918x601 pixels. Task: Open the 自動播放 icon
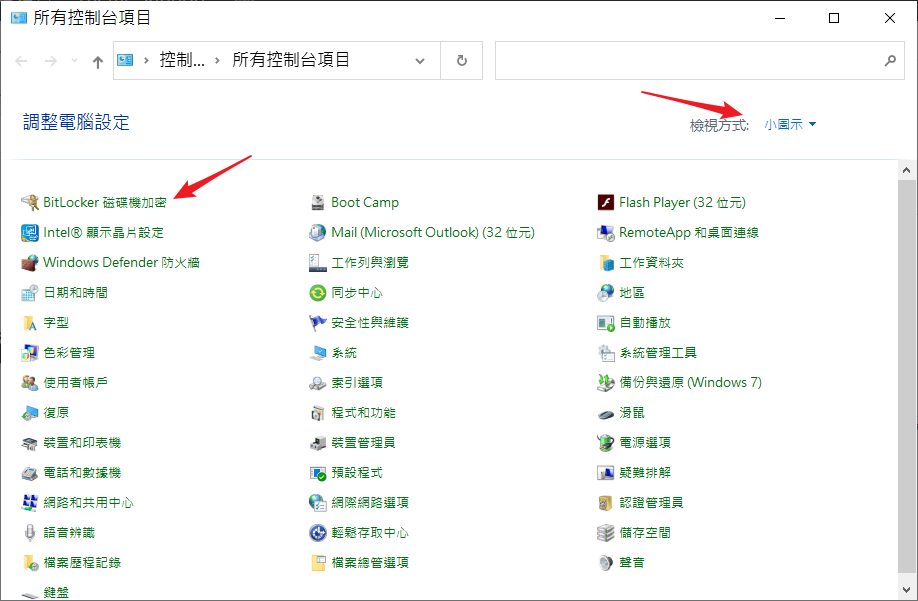606,322
